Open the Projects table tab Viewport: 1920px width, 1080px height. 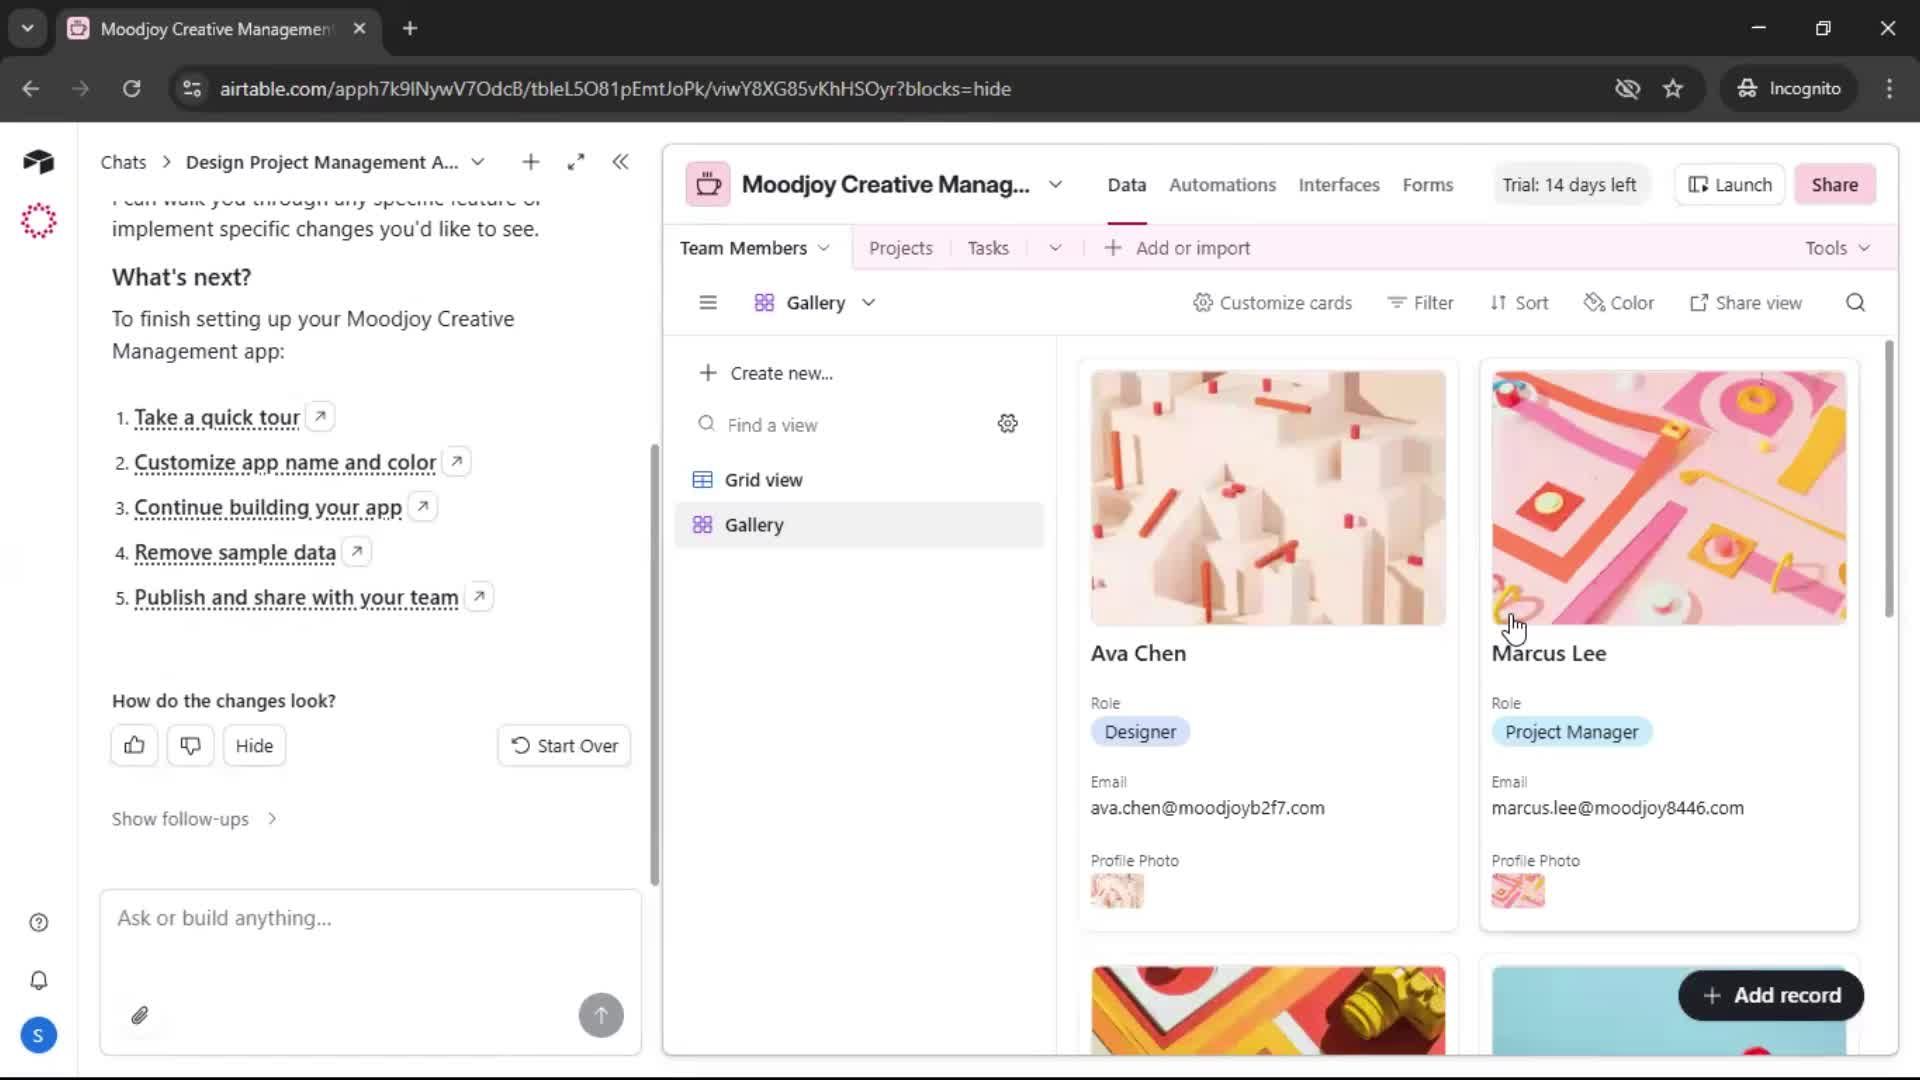click(x=900, y=248)
